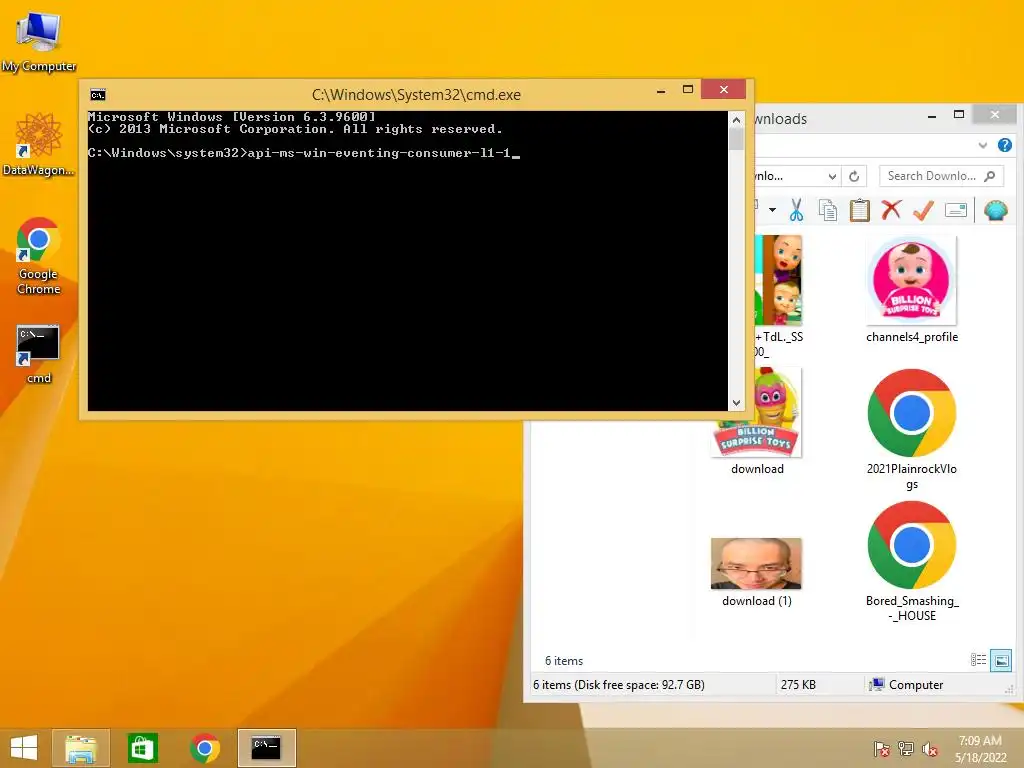Click the Copy icon in Downloads toolbar
This screenshot has width=1024, height=768.
coord(827,210)
